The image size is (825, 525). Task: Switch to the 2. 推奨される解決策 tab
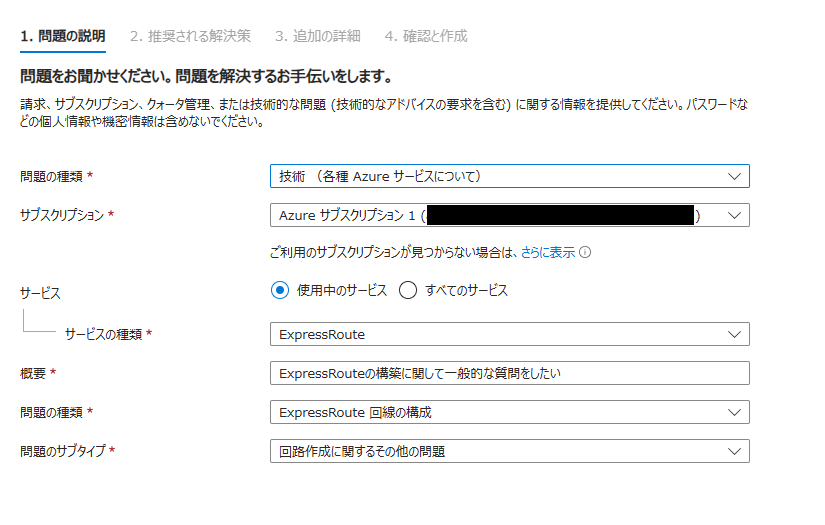pos(190,36)
